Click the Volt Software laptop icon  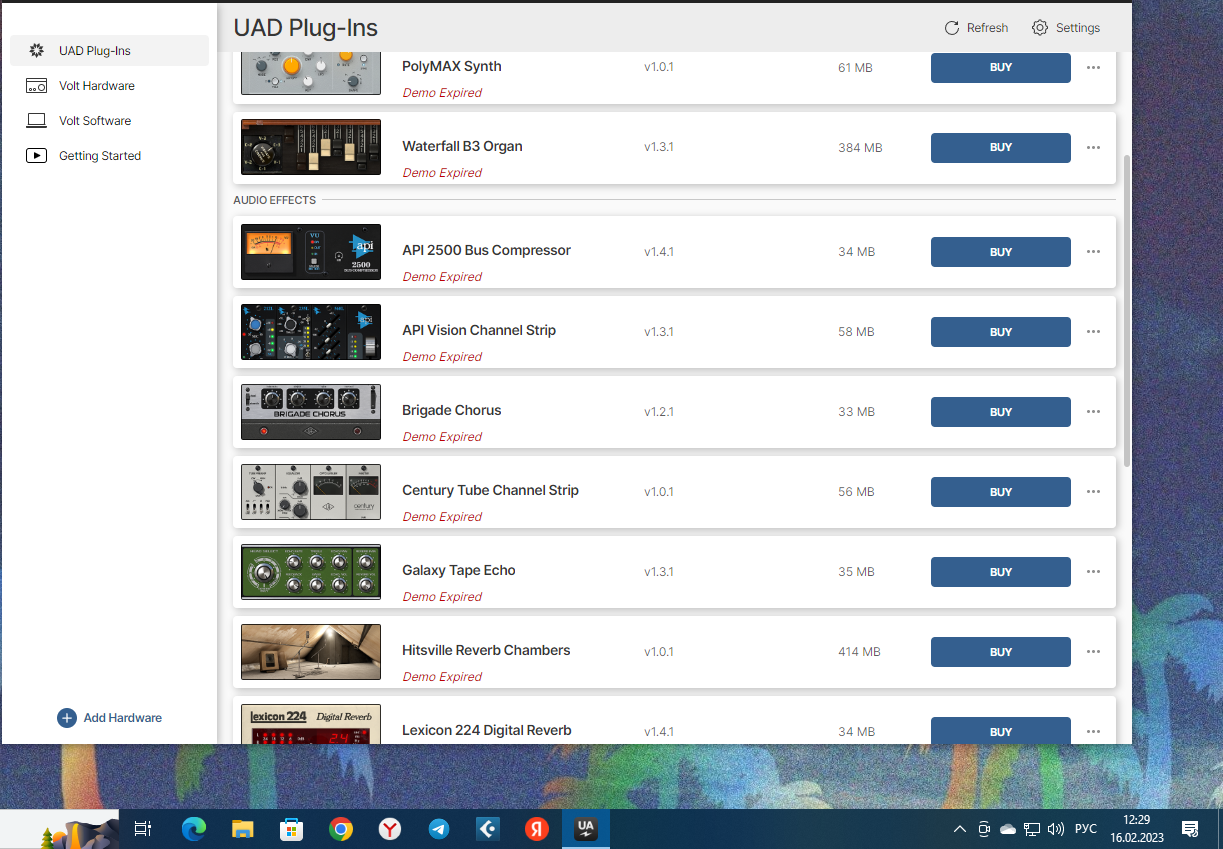[x=37, y=121]
